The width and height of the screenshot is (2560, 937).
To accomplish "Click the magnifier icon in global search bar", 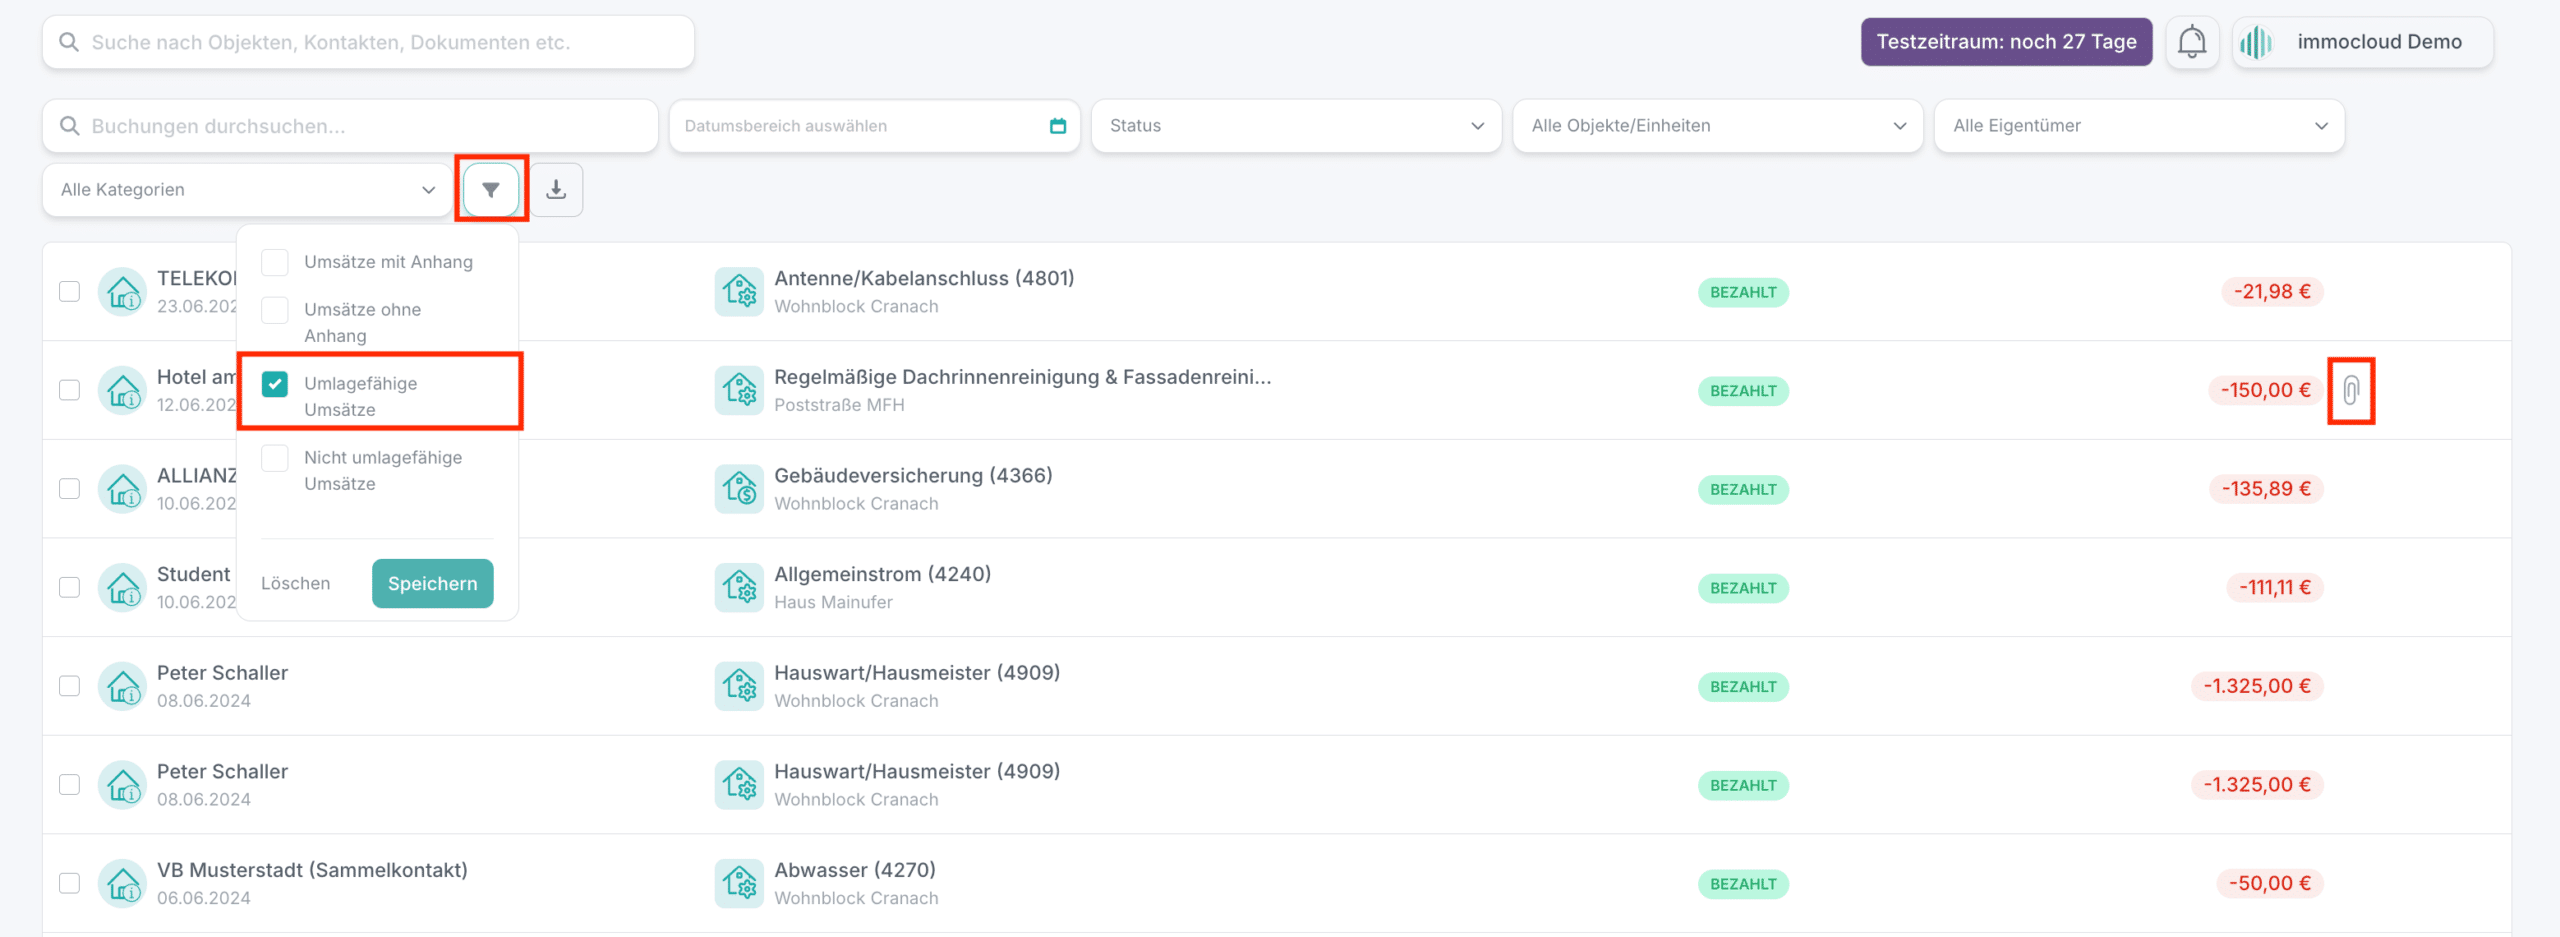I will click(69, 42).
